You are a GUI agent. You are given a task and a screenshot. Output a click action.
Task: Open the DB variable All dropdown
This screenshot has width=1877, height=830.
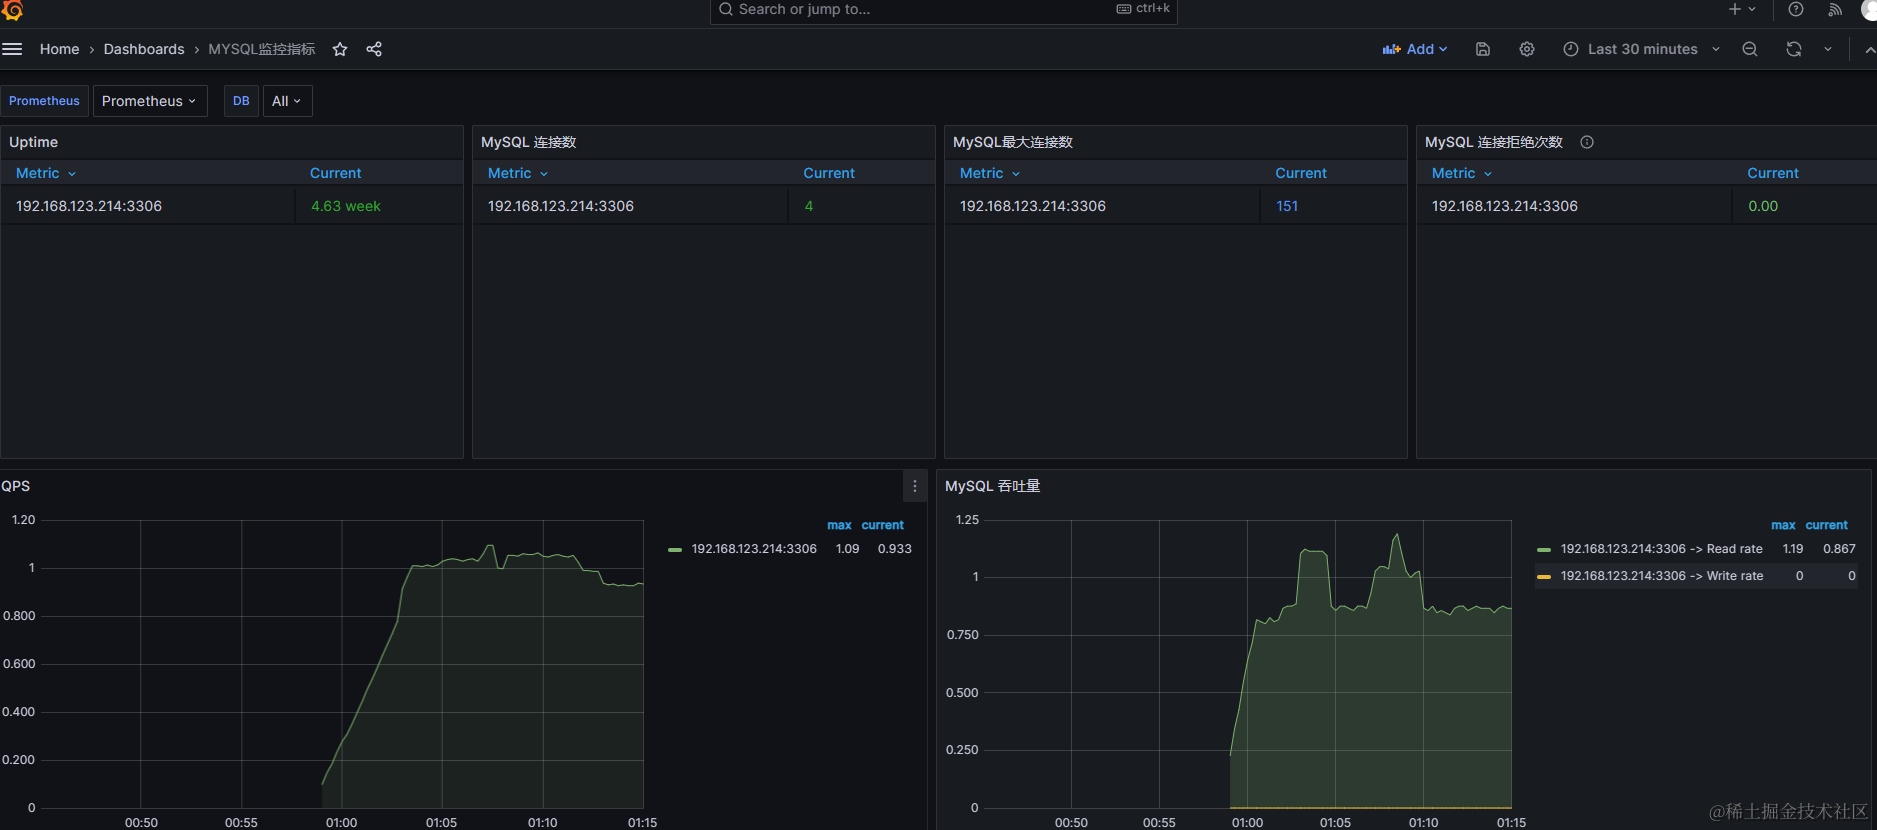pyautogui.click(x=287, y=101)
